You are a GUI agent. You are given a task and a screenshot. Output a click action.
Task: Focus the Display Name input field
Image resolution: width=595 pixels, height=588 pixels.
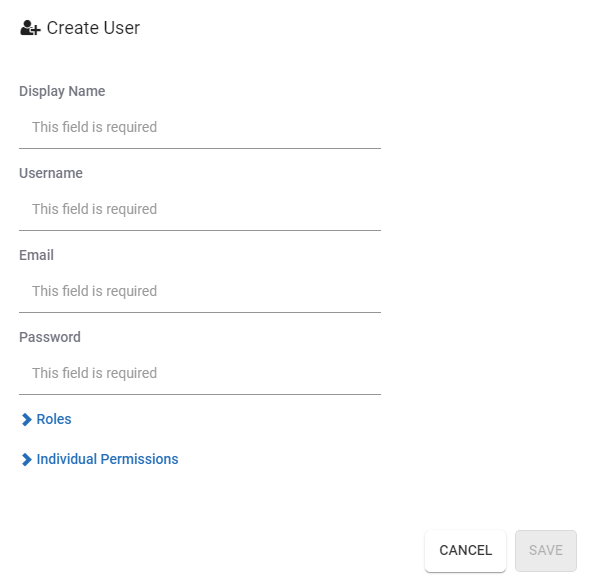pyautogui.click(x=200, y=127)
